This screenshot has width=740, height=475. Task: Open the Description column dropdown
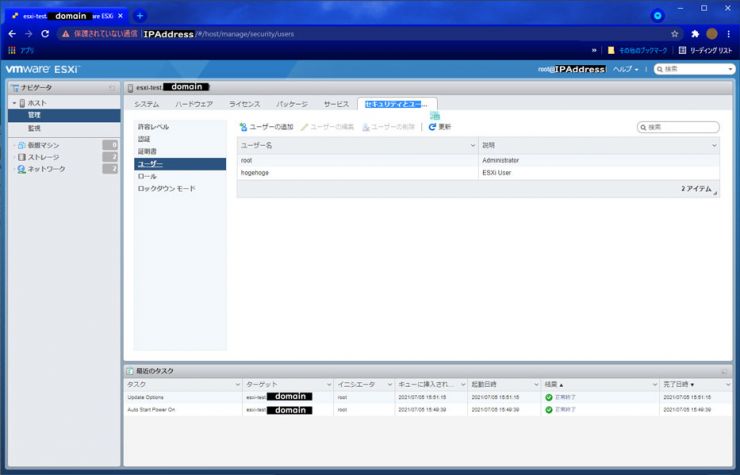click(714, 145)
